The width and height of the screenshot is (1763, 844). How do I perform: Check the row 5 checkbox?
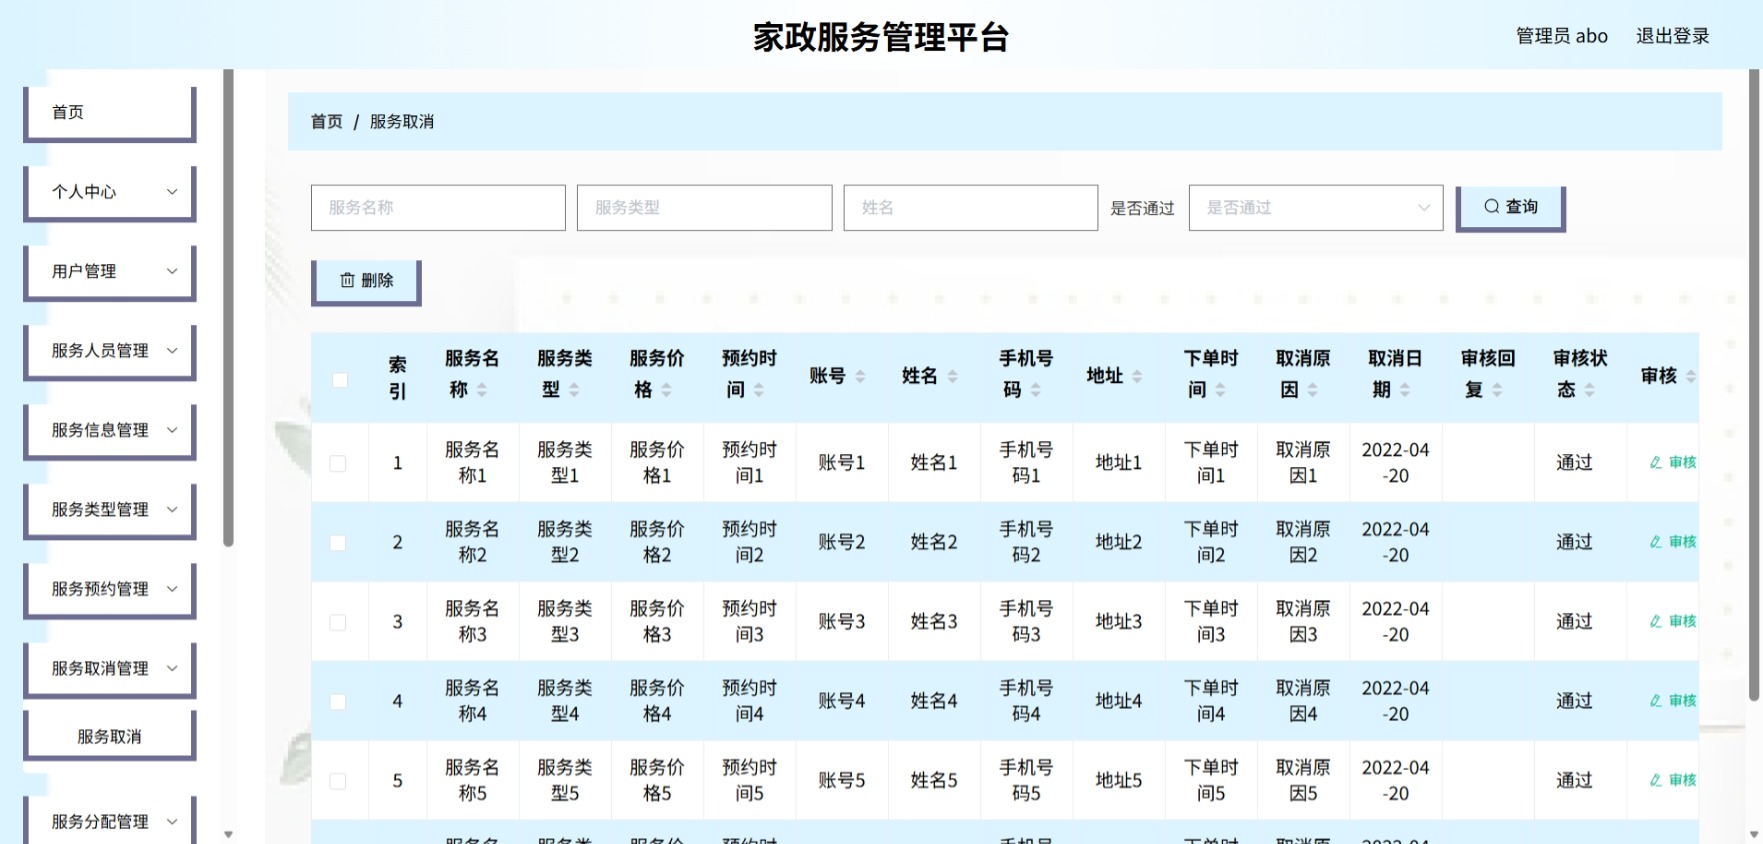[338, 781]
